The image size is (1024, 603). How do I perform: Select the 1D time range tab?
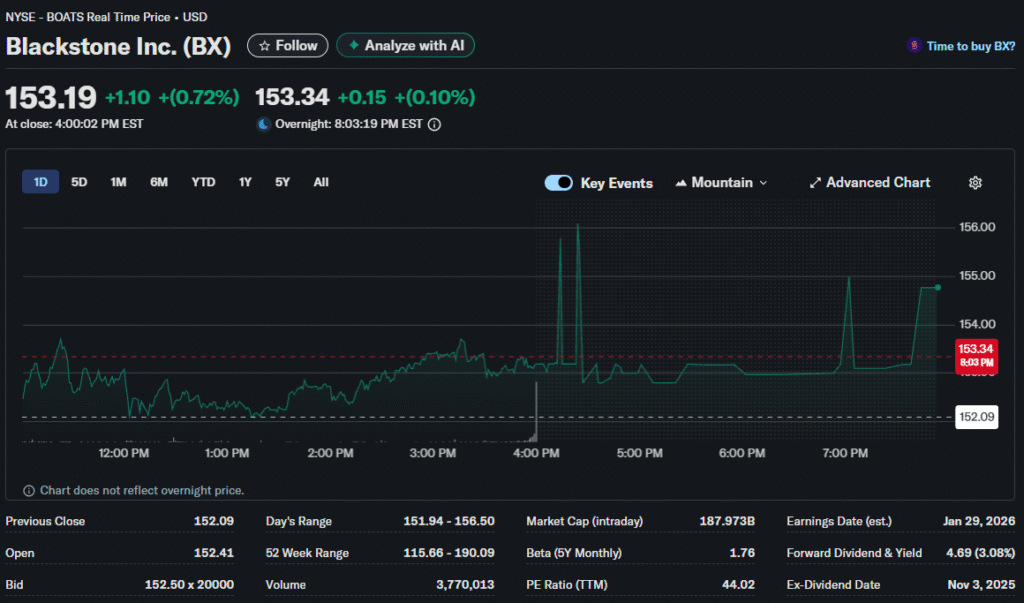[41, 182]
